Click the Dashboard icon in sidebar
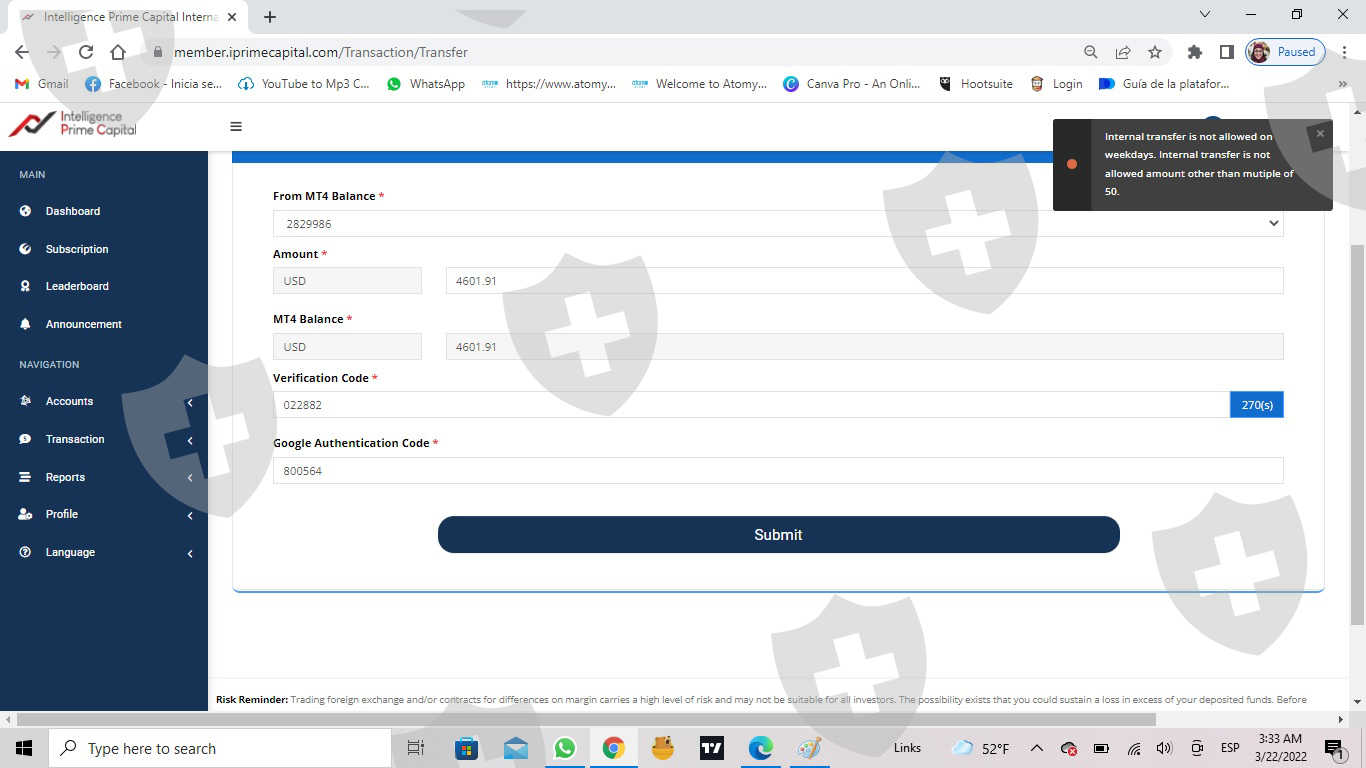This screenshot has height=768, width=1366. [x=25, y=211]
